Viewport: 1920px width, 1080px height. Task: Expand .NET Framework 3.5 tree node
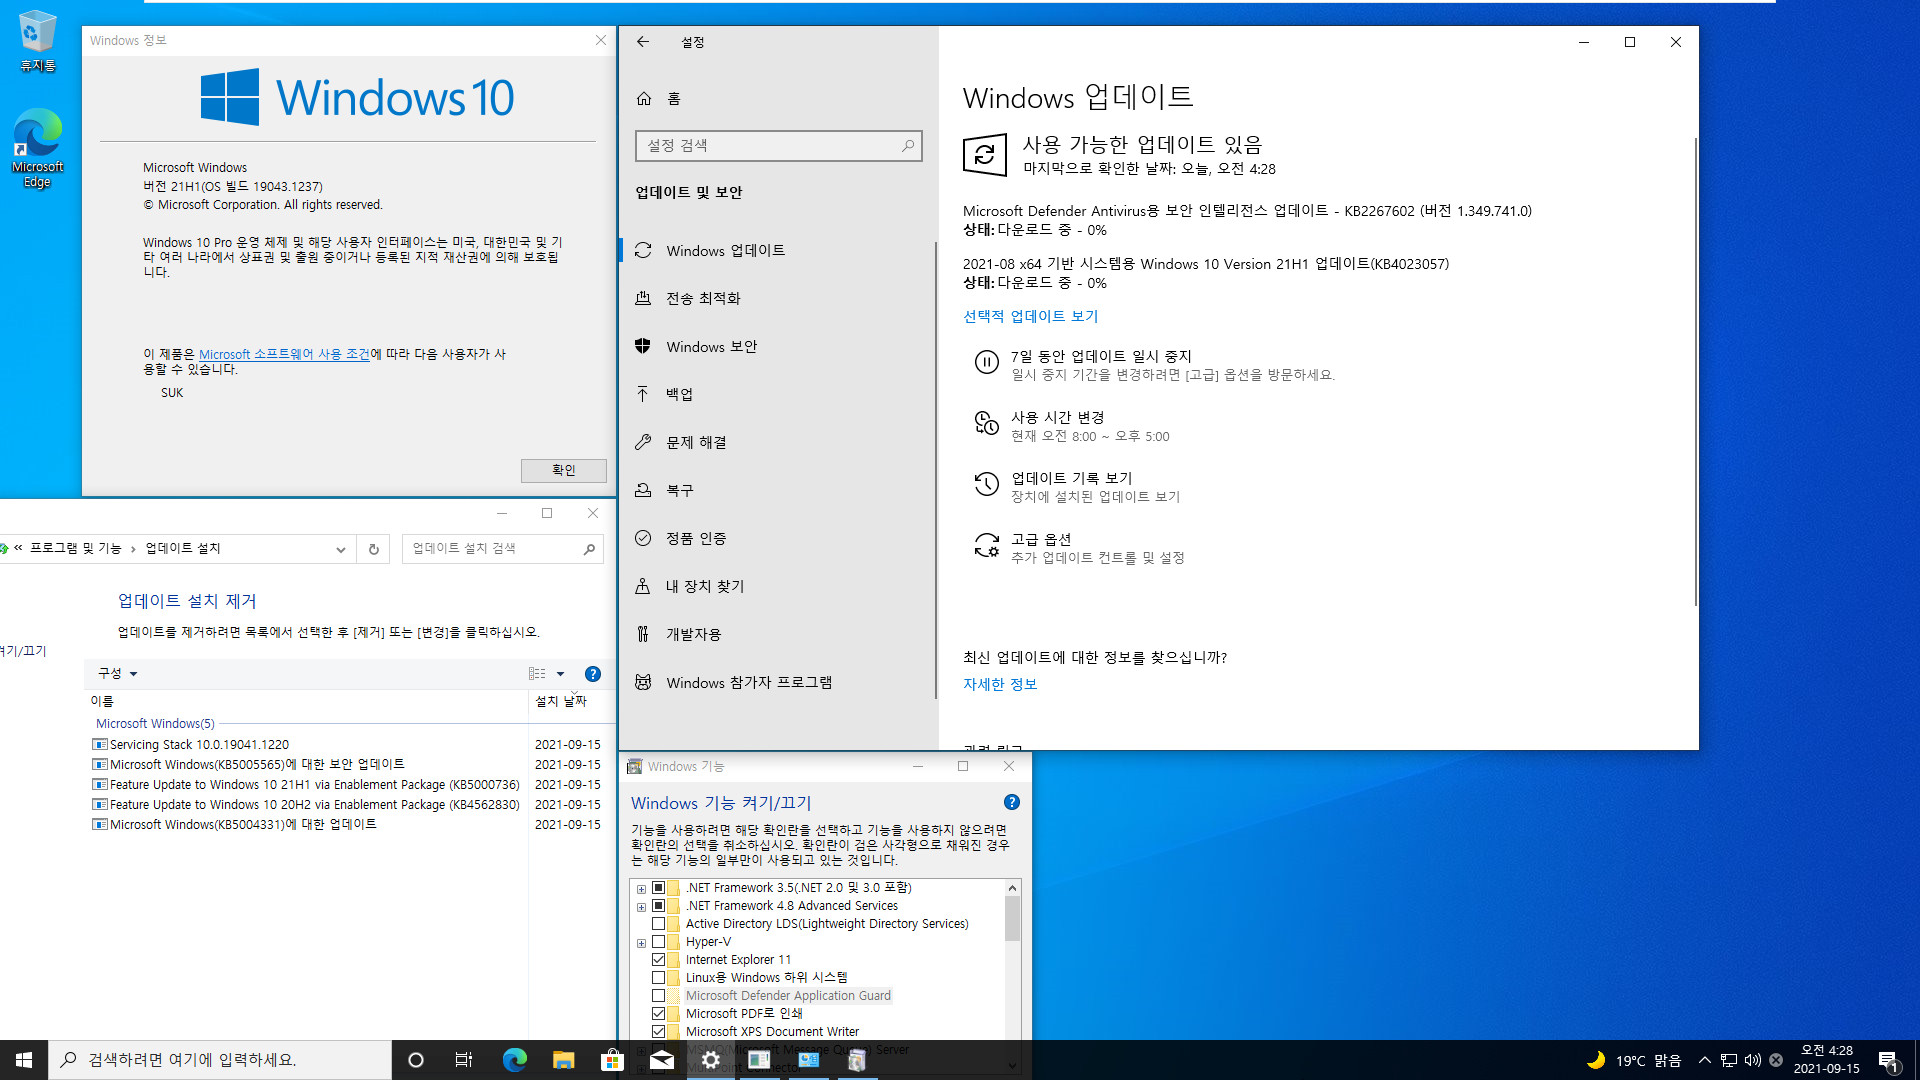[641, 888]
